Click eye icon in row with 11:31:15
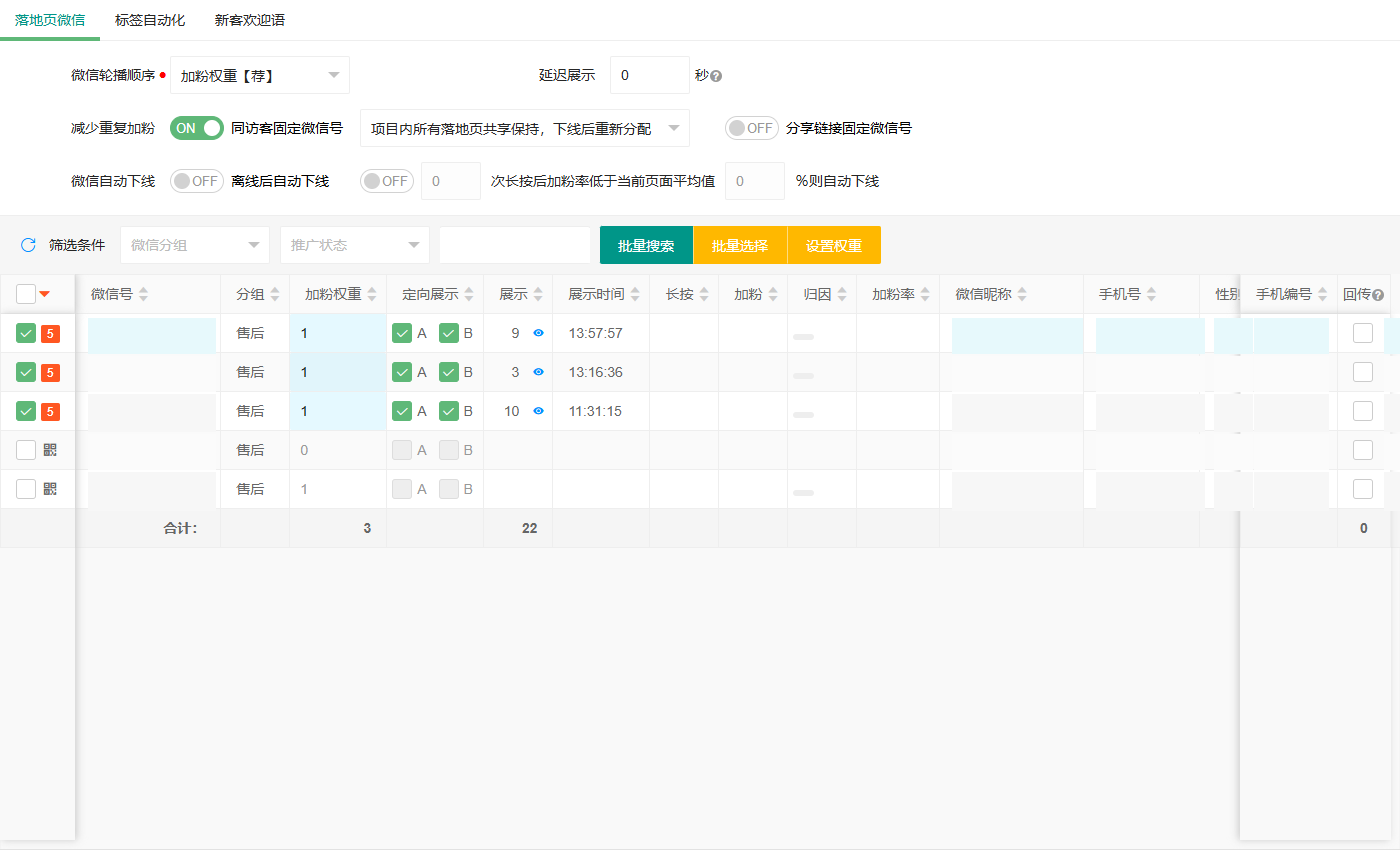The width and height of the screenshot is (1400, 850). pos(538,411)
